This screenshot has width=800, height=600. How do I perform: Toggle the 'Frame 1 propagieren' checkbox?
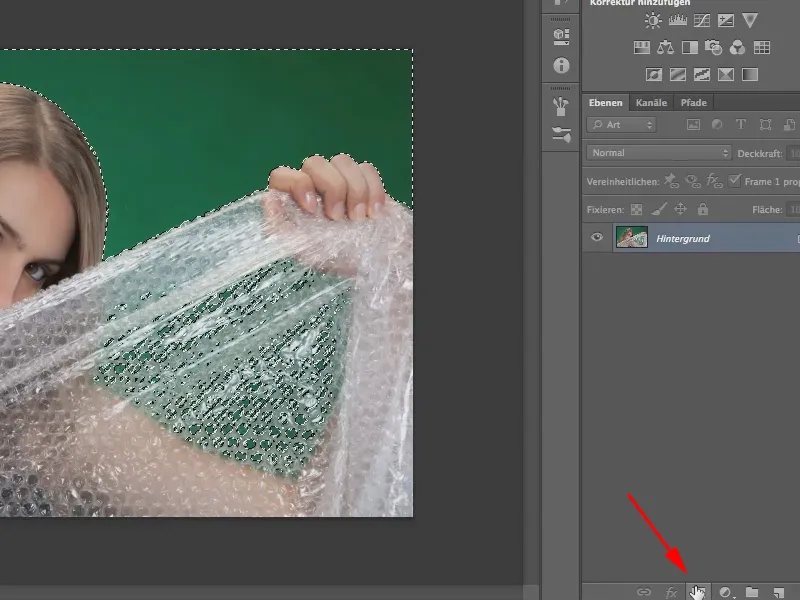coord(735,181)
